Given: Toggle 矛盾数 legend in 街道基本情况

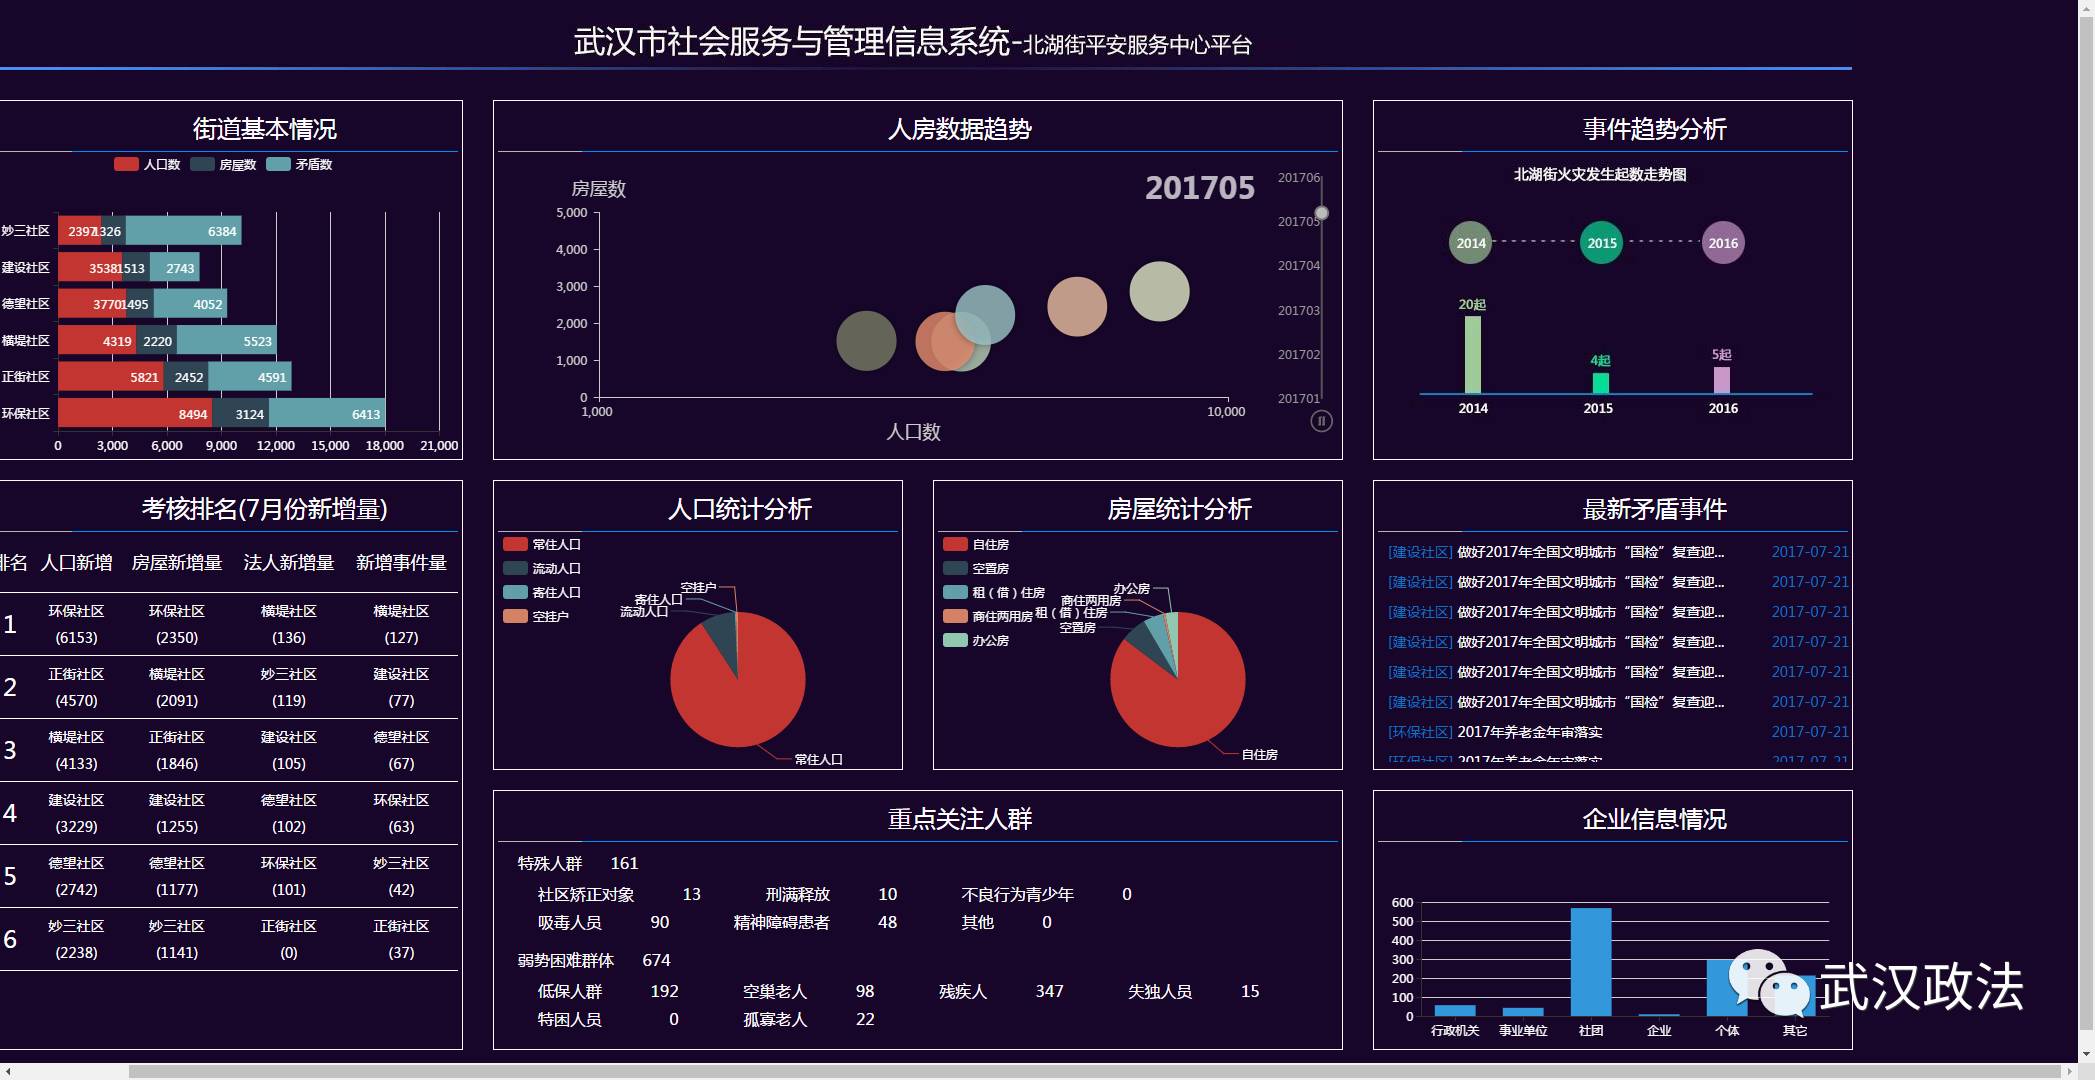Looking at the screenshot, I should click(x=300, y=164).
